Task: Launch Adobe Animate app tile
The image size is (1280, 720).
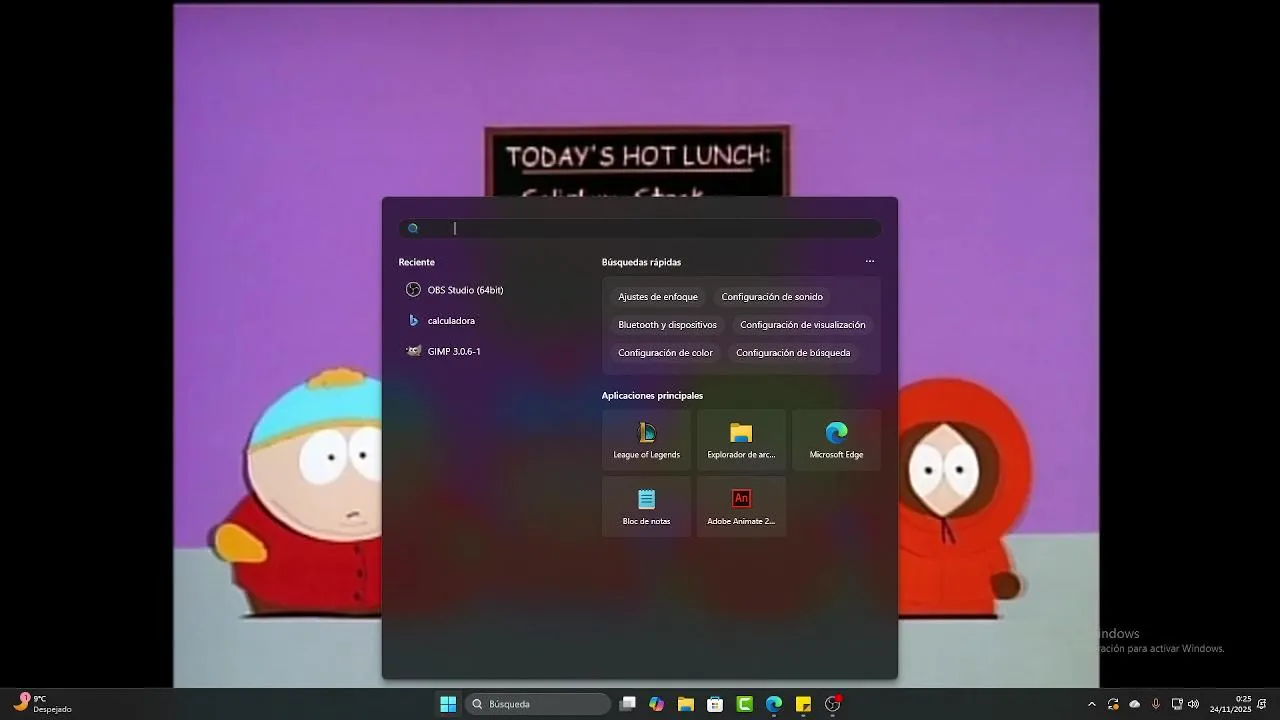Action: point(741,506)
